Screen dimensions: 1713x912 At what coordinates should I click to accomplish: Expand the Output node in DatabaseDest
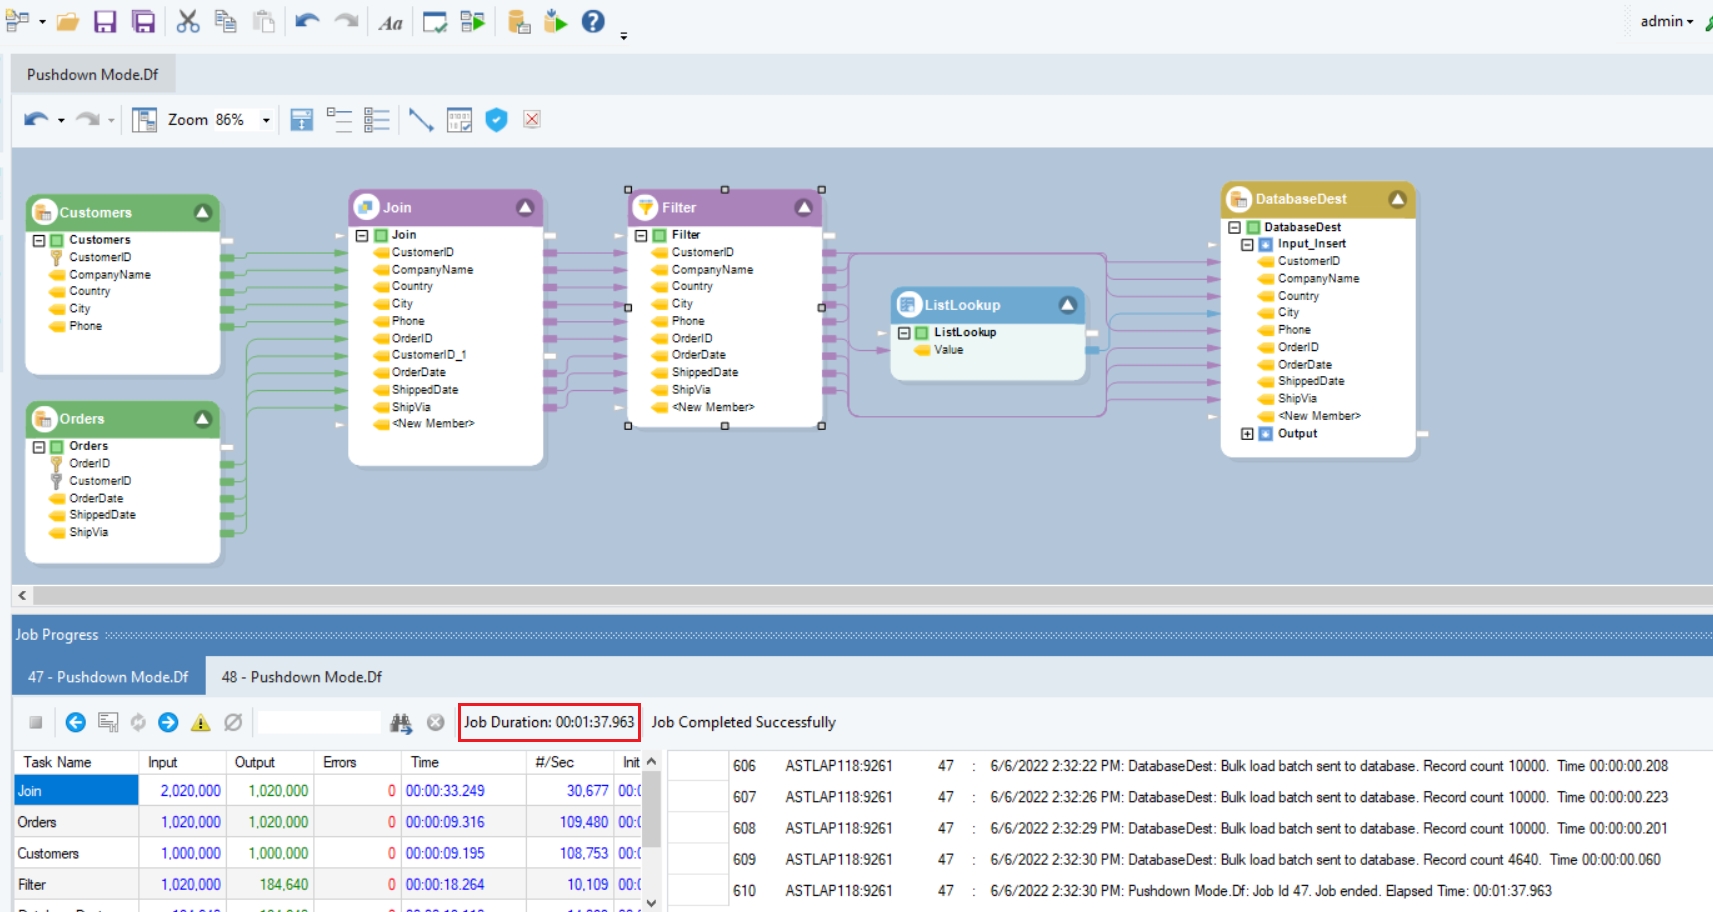point(1247,434)
